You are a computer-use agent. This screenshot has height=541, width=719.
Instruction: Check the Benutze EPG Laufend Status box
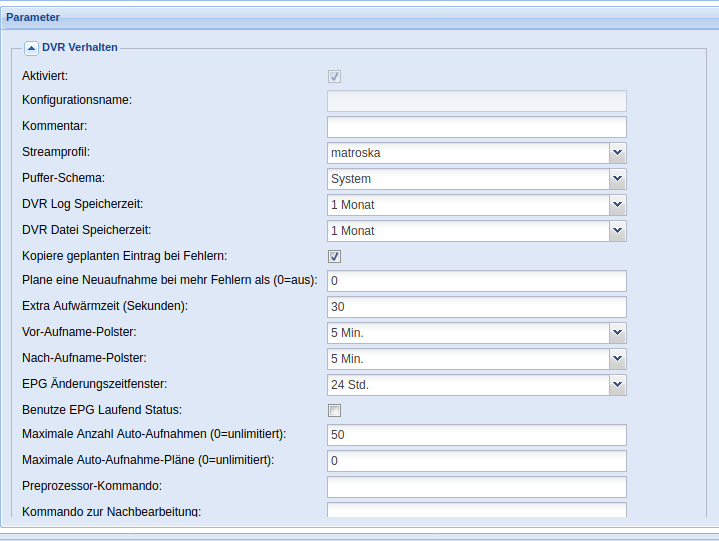335,410
